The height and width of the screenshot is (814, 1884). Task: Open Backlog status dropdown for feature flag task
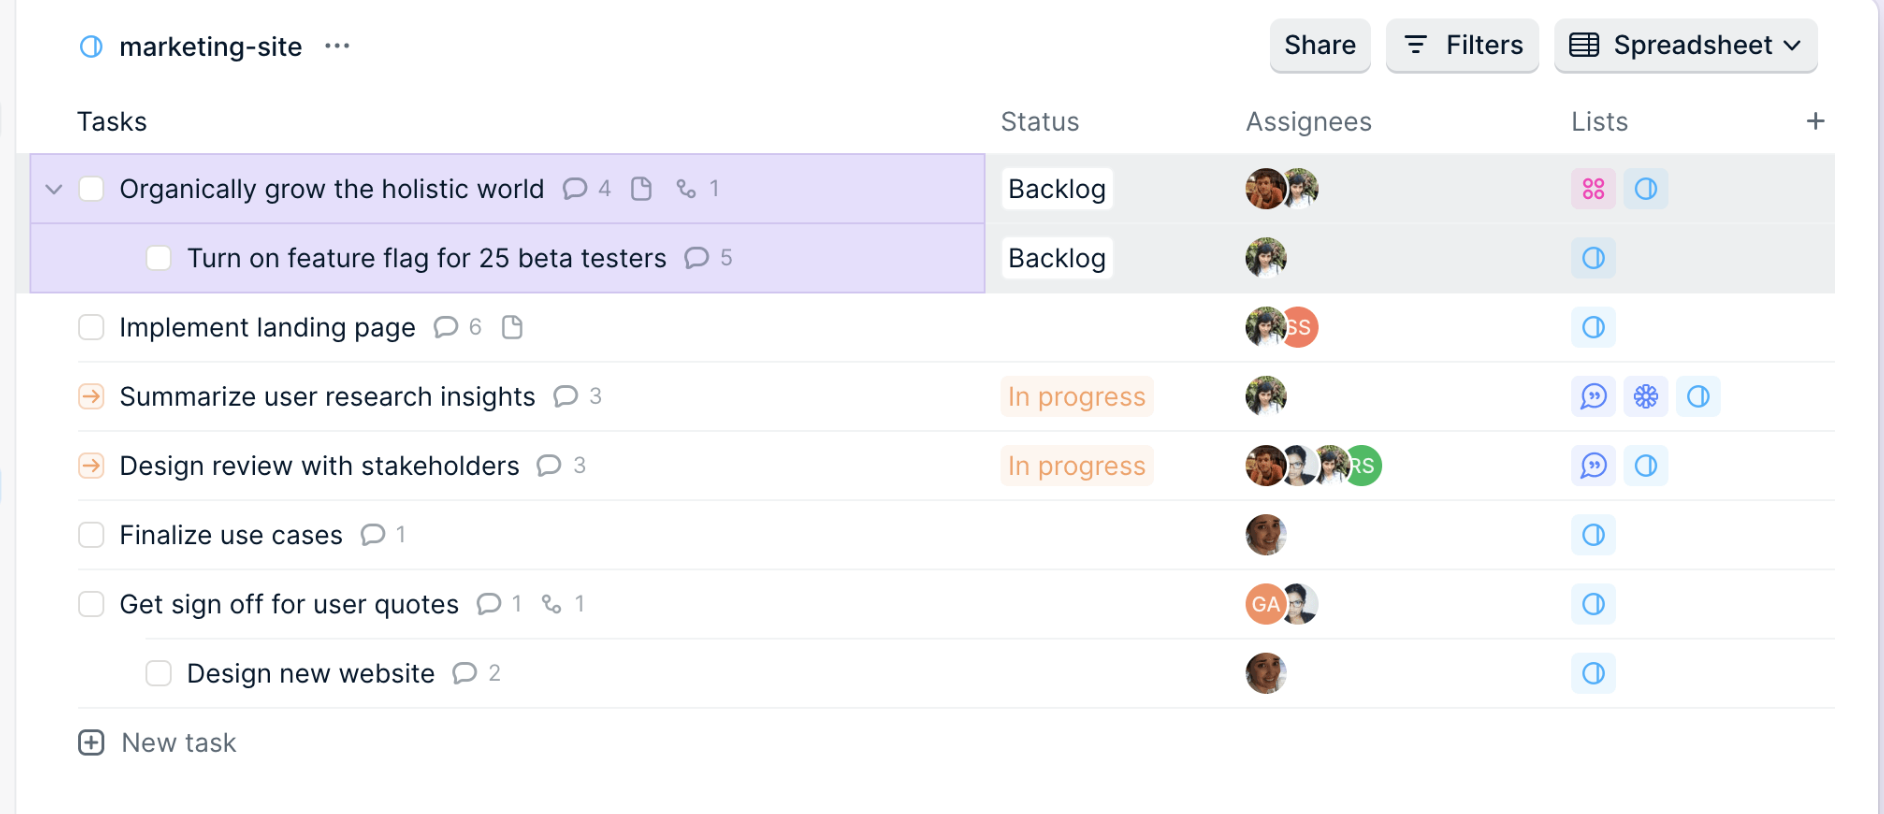click(1056, 258)
